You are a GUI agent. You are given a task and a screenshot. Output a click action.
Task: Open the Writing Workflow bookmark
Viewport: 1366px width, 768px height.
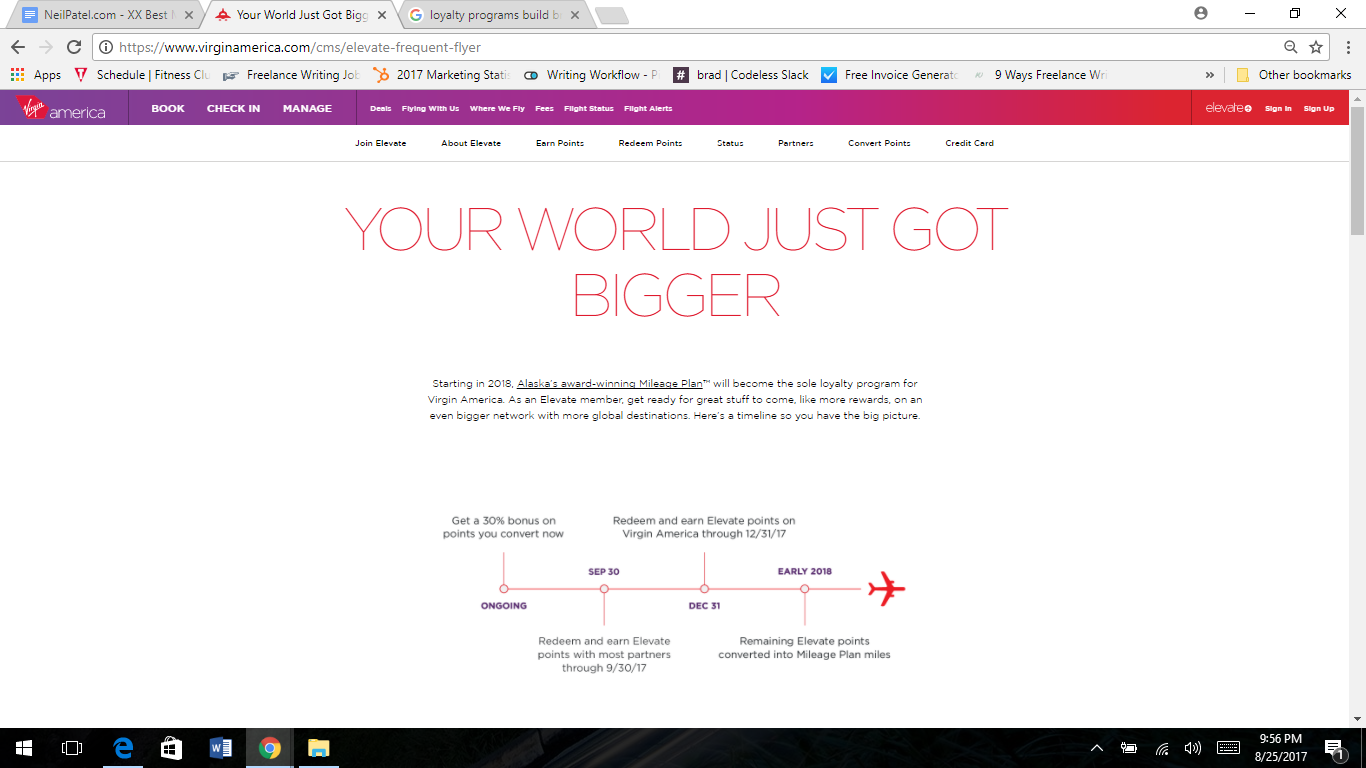(591, 75)
